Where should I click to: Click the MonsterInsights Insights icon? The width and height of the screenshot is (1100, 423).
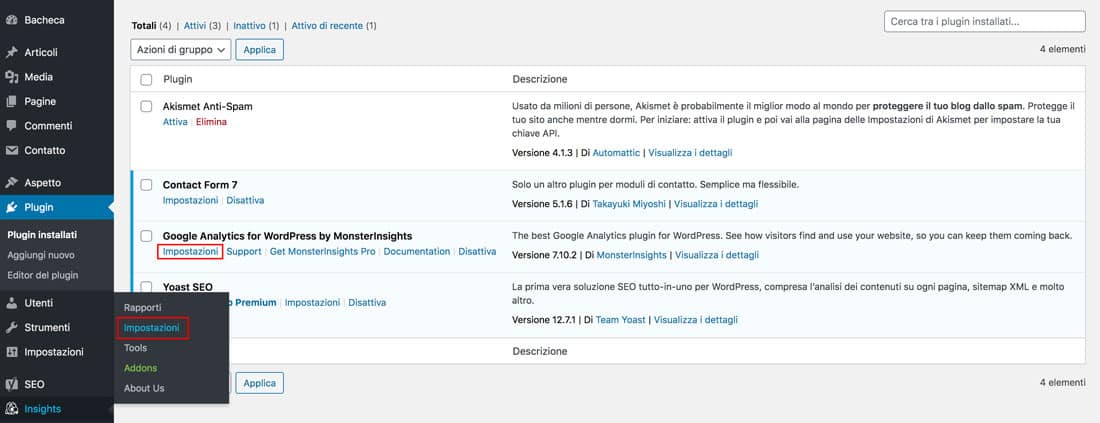pos(11,409)
